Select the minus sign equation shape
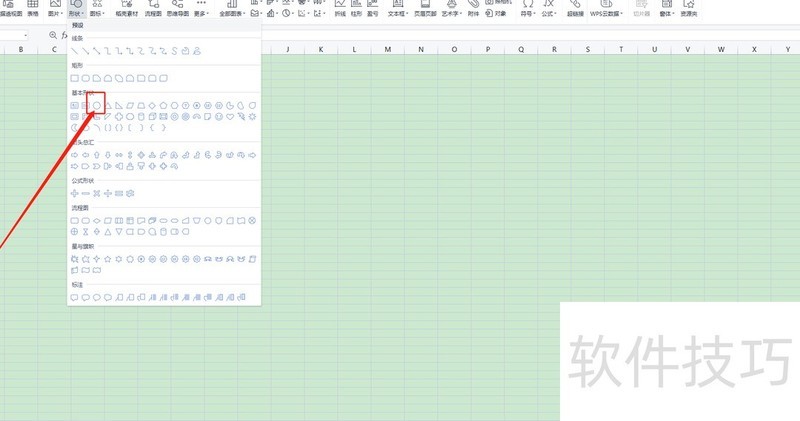 tap(86, 193)
